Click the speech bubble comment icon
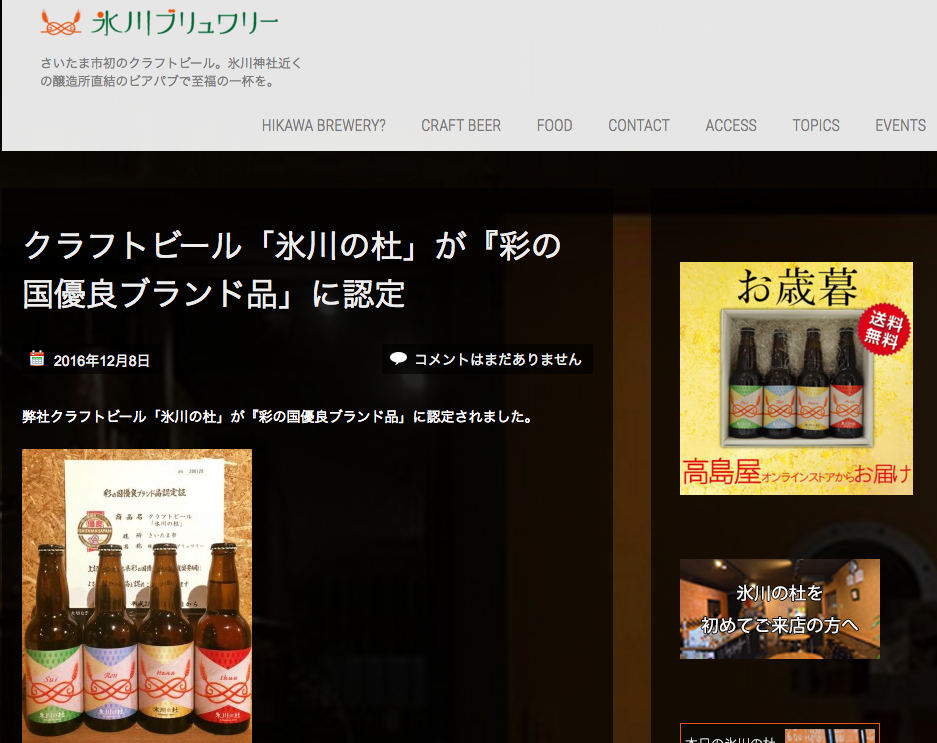This screenshot has height=743, width=937. [398, 359]
